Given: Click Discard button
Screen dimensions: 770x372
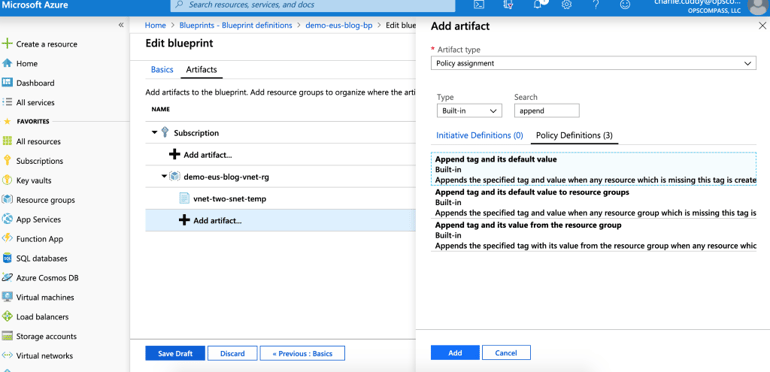Looking at the screenshot, I should tap(232, 353).
